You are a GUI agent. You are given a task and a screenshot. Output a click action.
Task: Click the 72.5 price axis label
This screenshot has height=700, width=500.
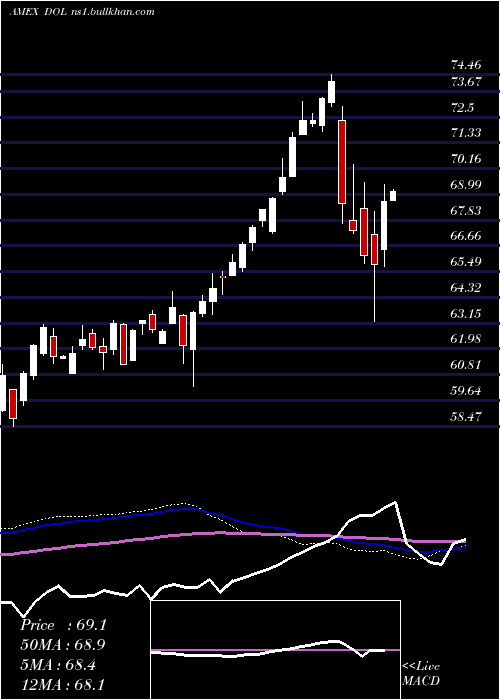(x=462, y=108)
